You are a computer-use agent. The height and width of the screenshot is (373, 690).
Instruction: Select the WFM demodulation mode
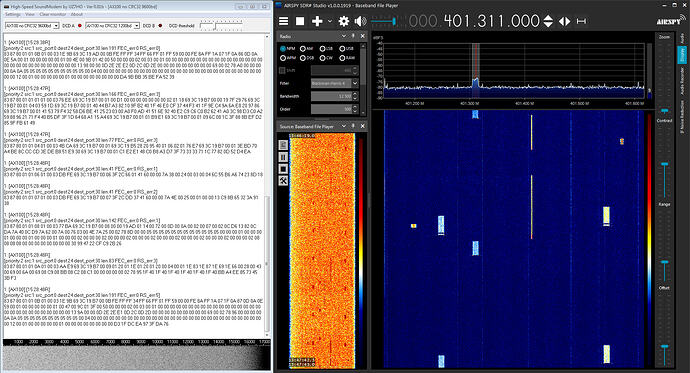pos(287,58)
